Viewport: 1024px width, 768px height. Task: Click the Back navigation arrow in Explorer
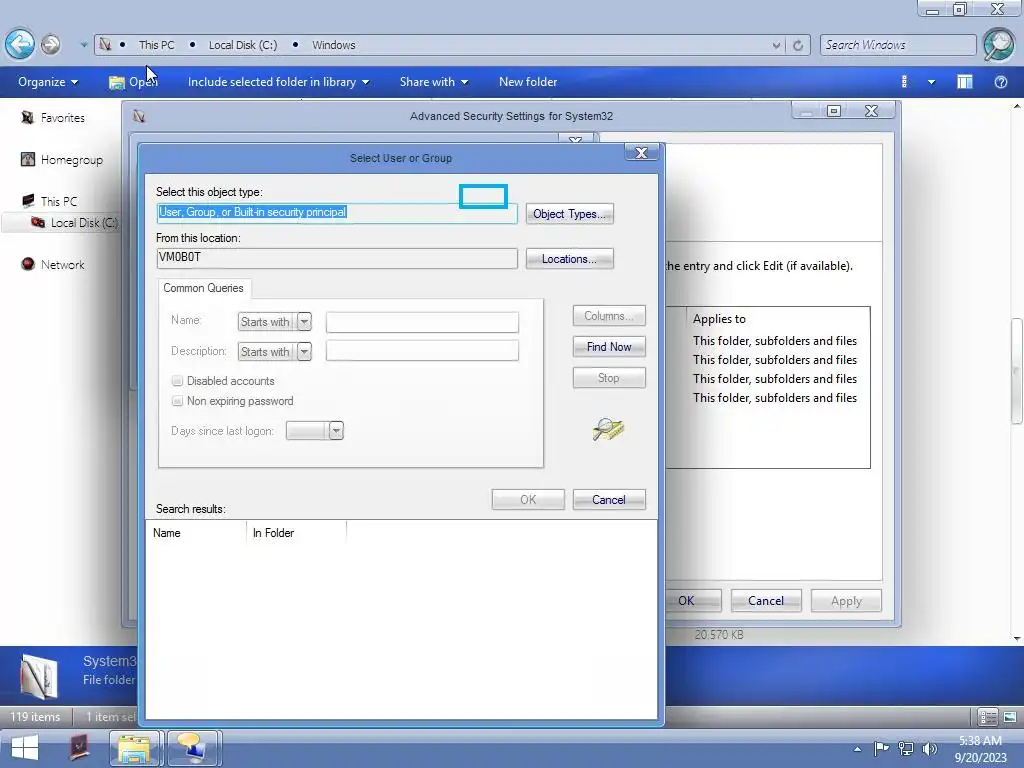(20, 44)
